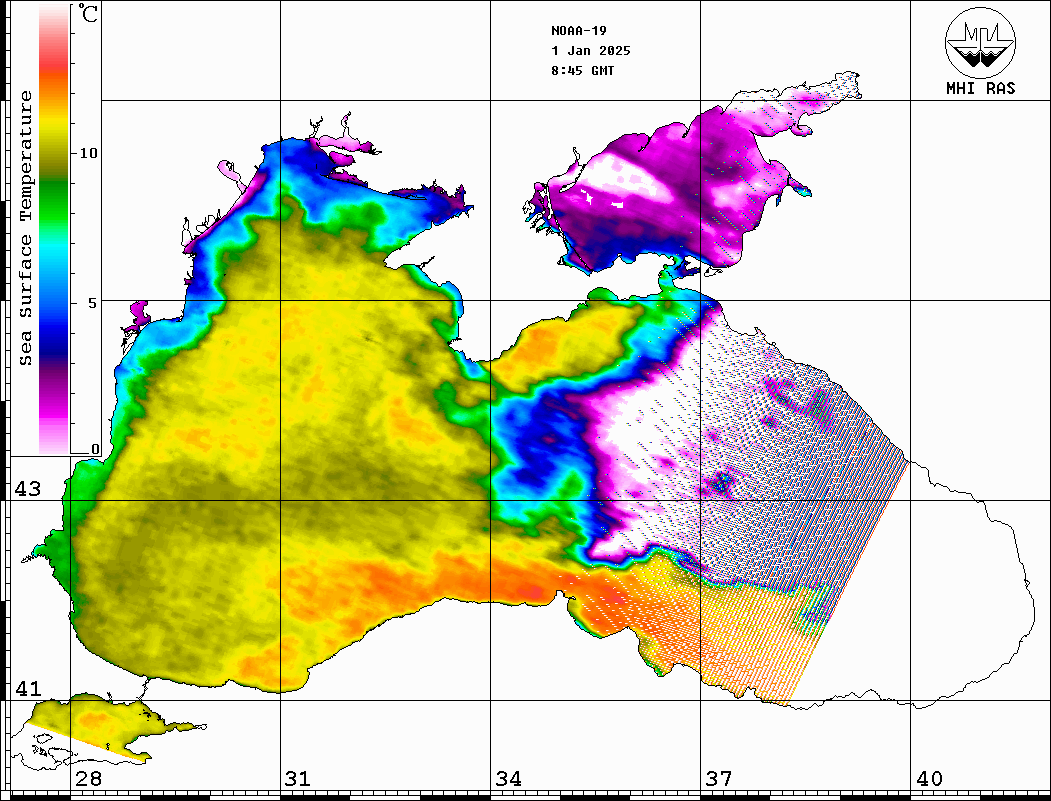Screen dimensions: 1051x801
Task: Click the temperature color scale bar
Action: (54, 230)
